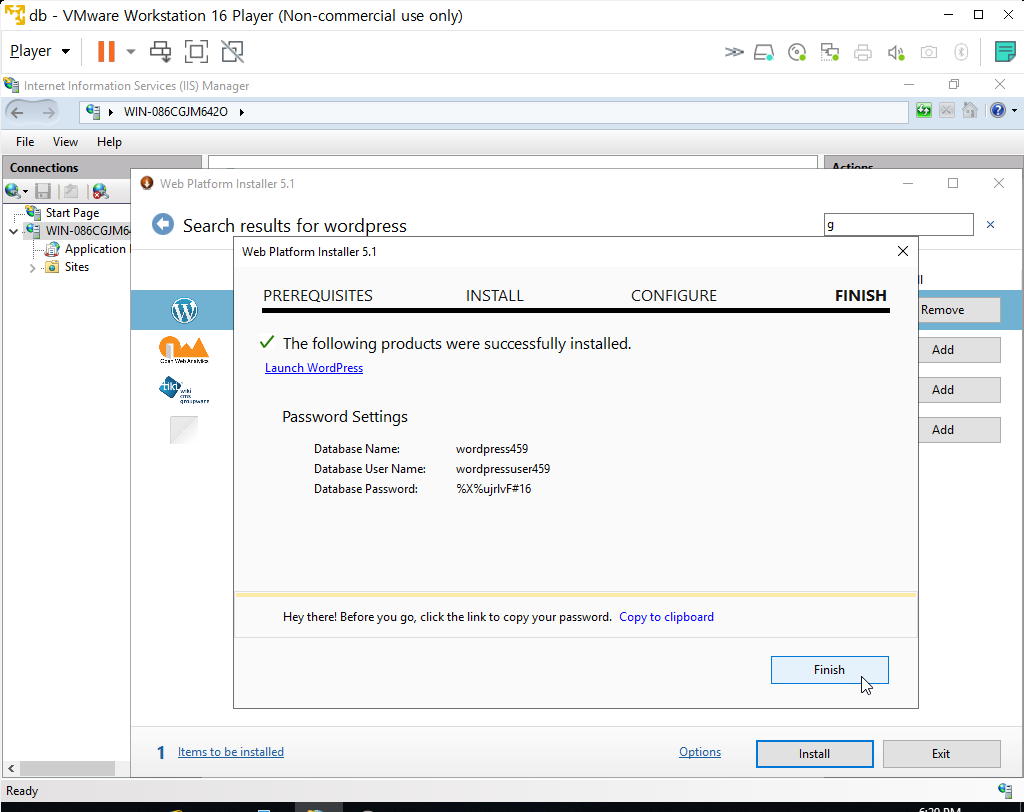
Task: Pause the virtual machine from VMware toolbar
Action: [106, 51]
